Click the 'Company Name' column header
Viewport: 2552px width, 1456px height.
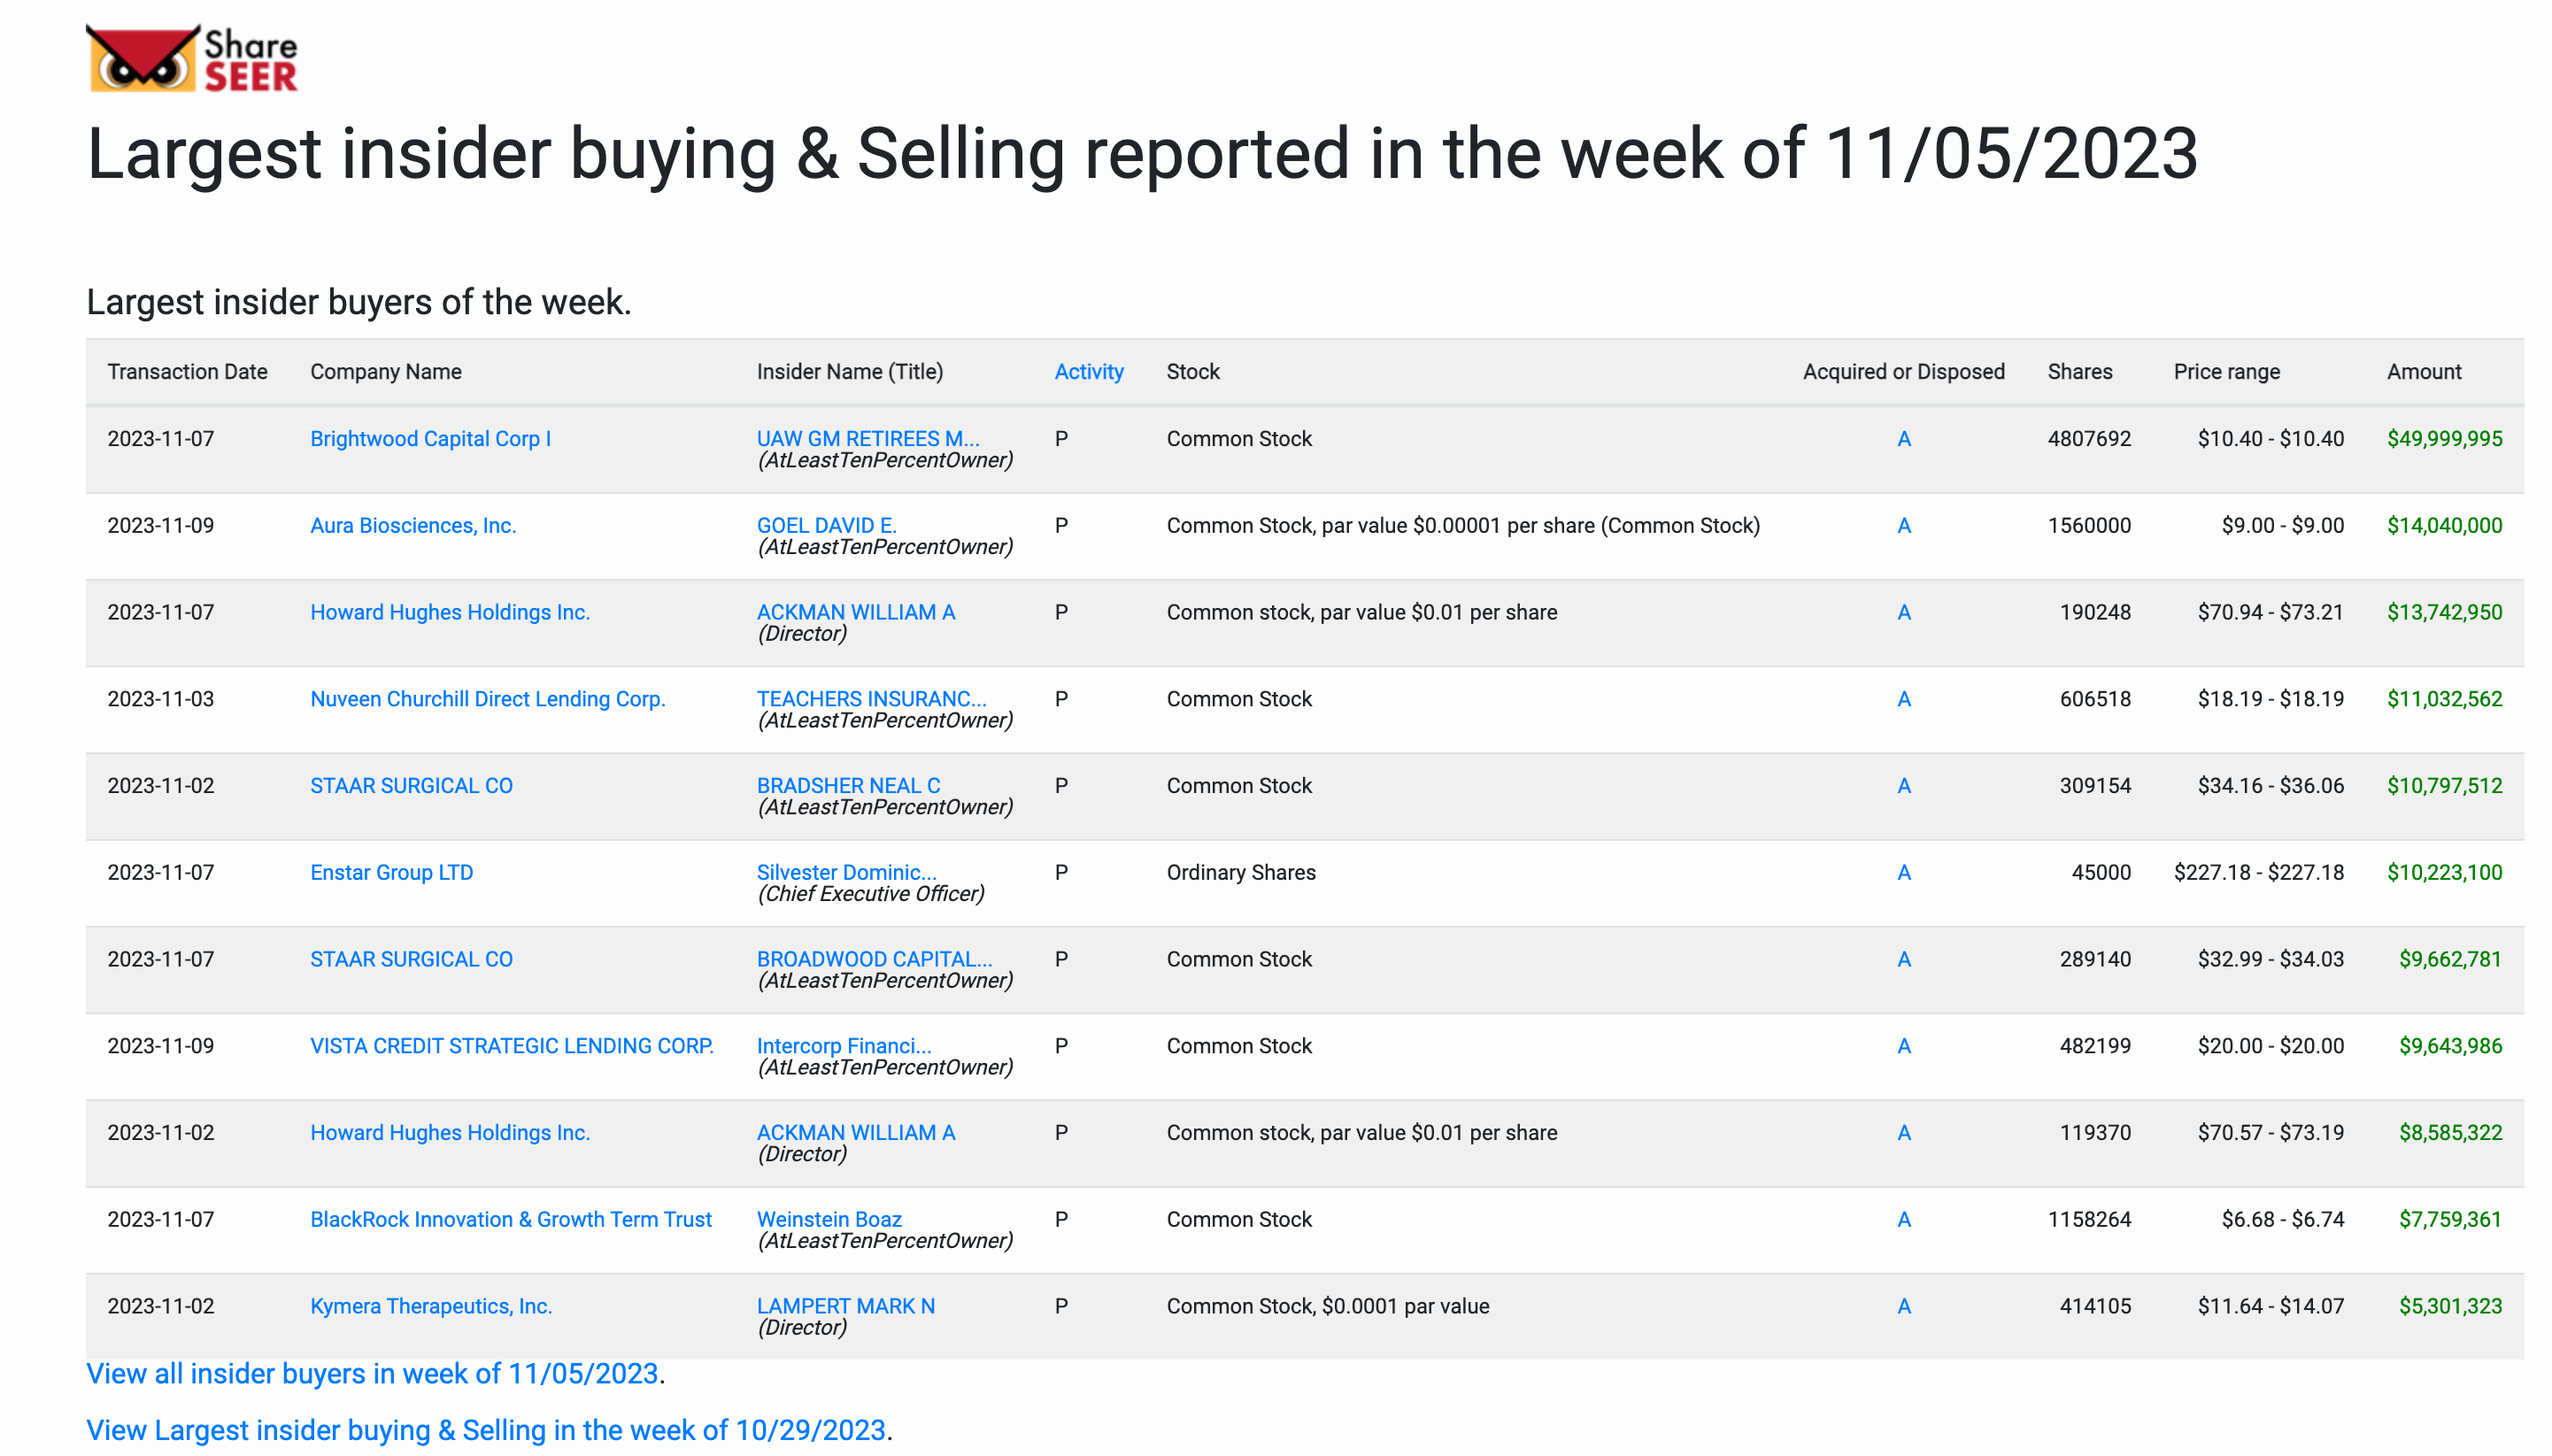coord(386,372)
